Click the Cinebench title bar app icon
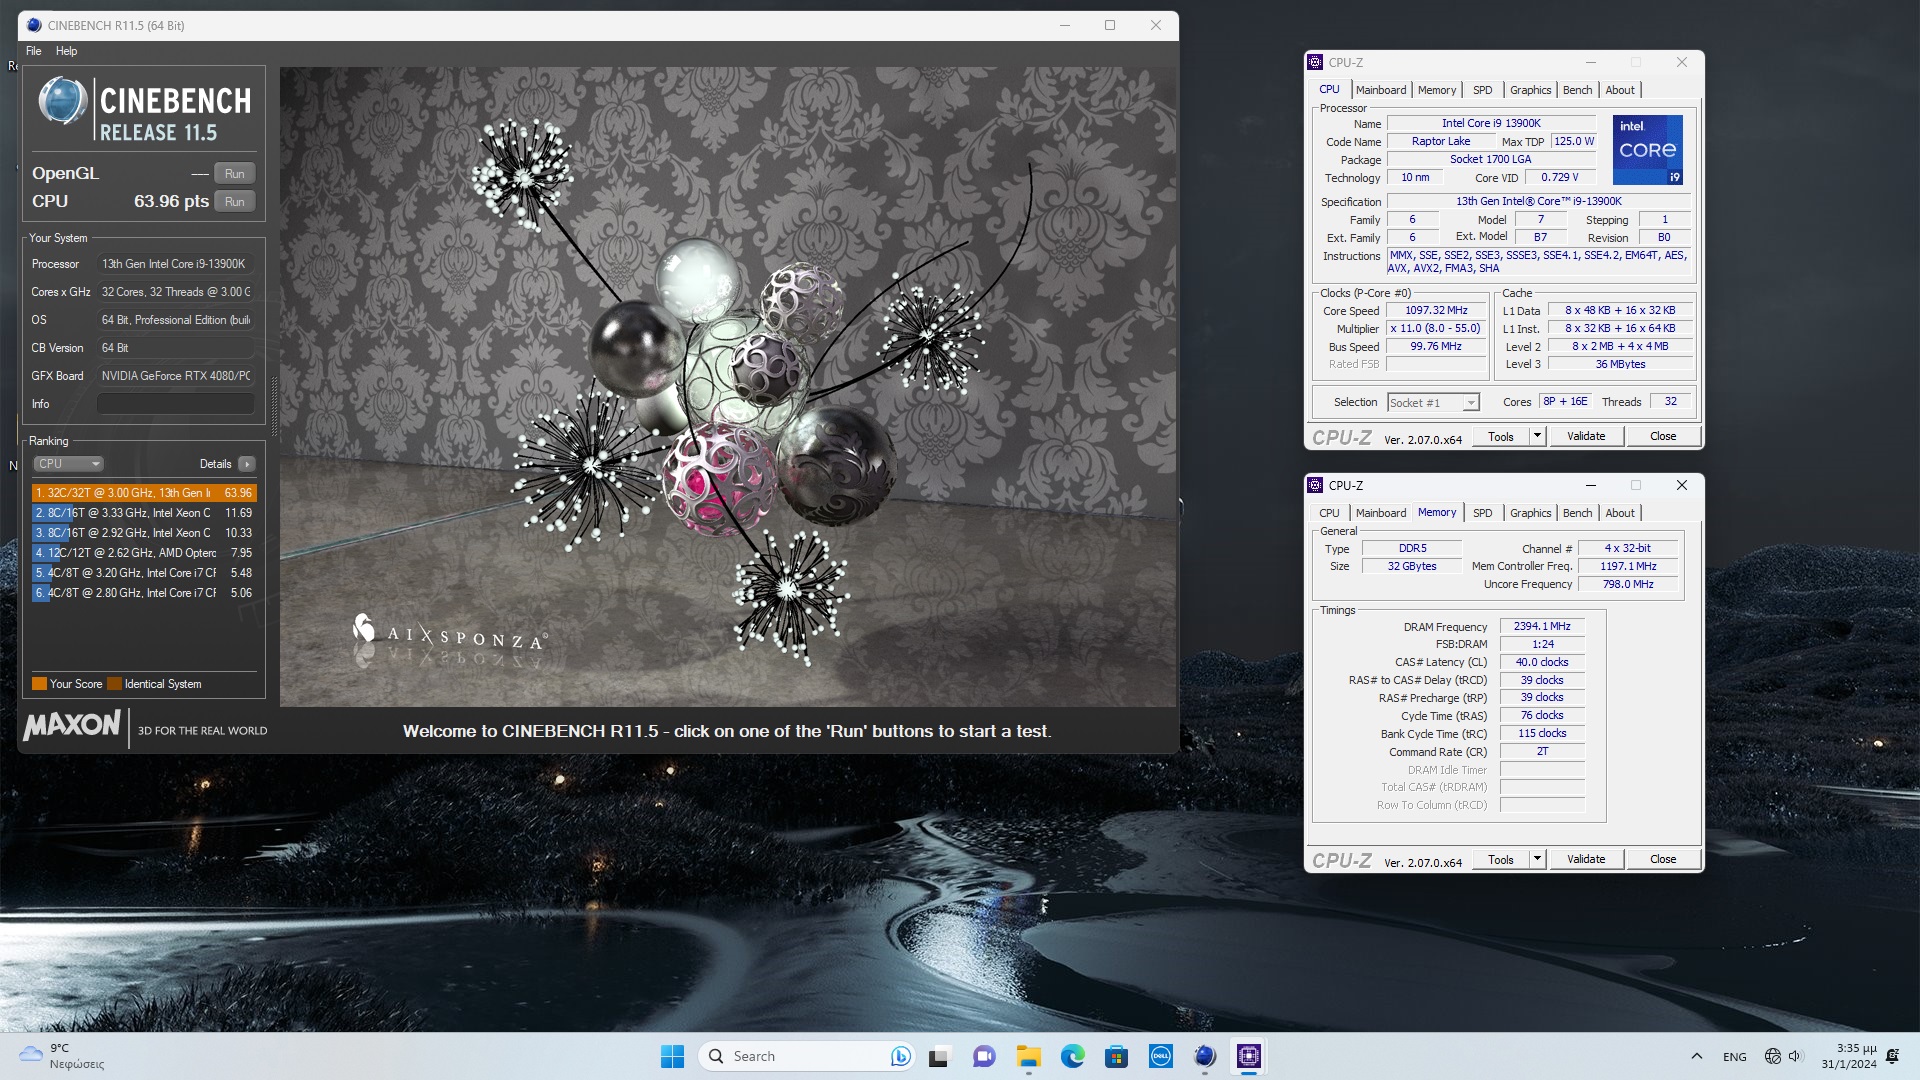Screen dimensions: 1920x1080 (34, 25)
